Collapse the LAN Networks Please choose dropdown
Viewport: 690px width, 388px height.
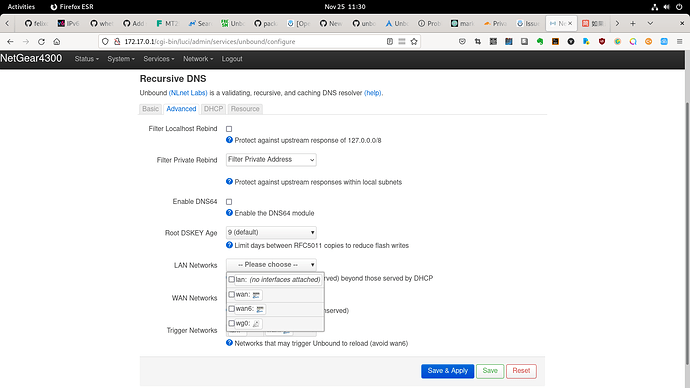(x=271, y=265)
